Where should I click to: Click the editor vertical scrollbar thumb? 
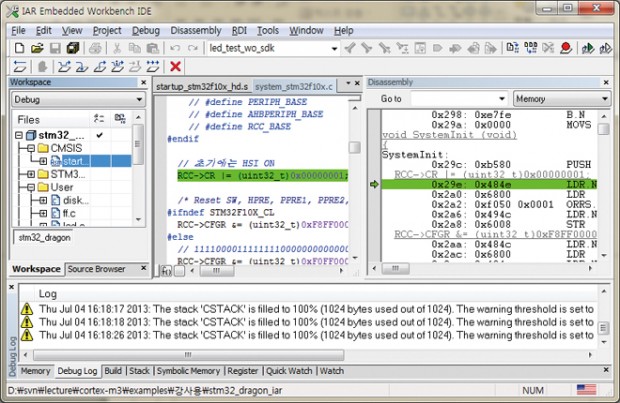pos(355,148)
